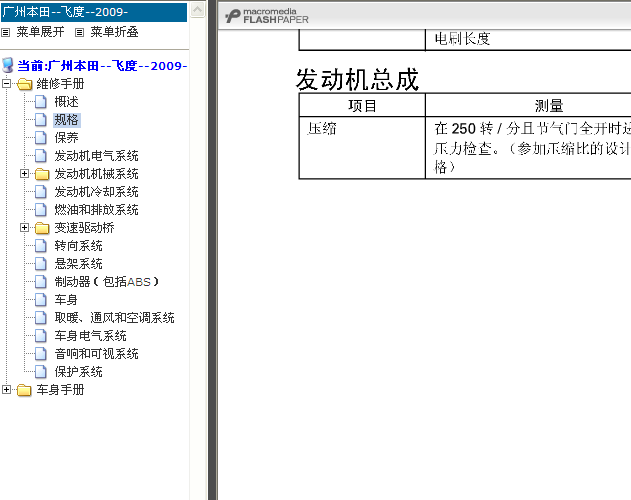Click the page icon next to 发动机冷却系统
Image resolution: width=631 pixels, height=500 pixels.
(x=41, y=192)
